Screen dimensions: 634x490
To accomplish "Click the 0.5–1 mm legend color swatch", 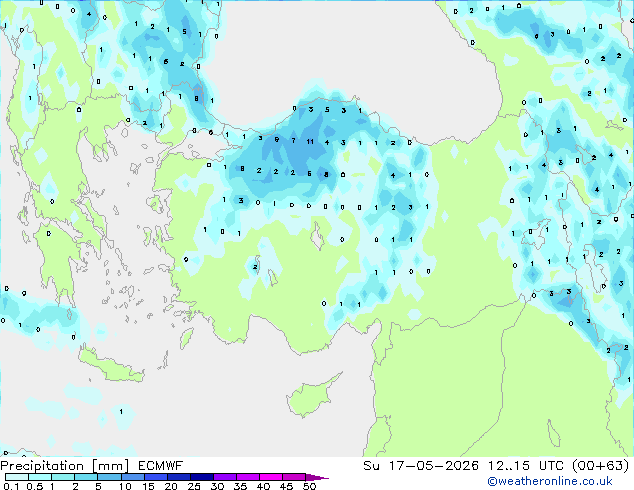I will tap(40, 477).
